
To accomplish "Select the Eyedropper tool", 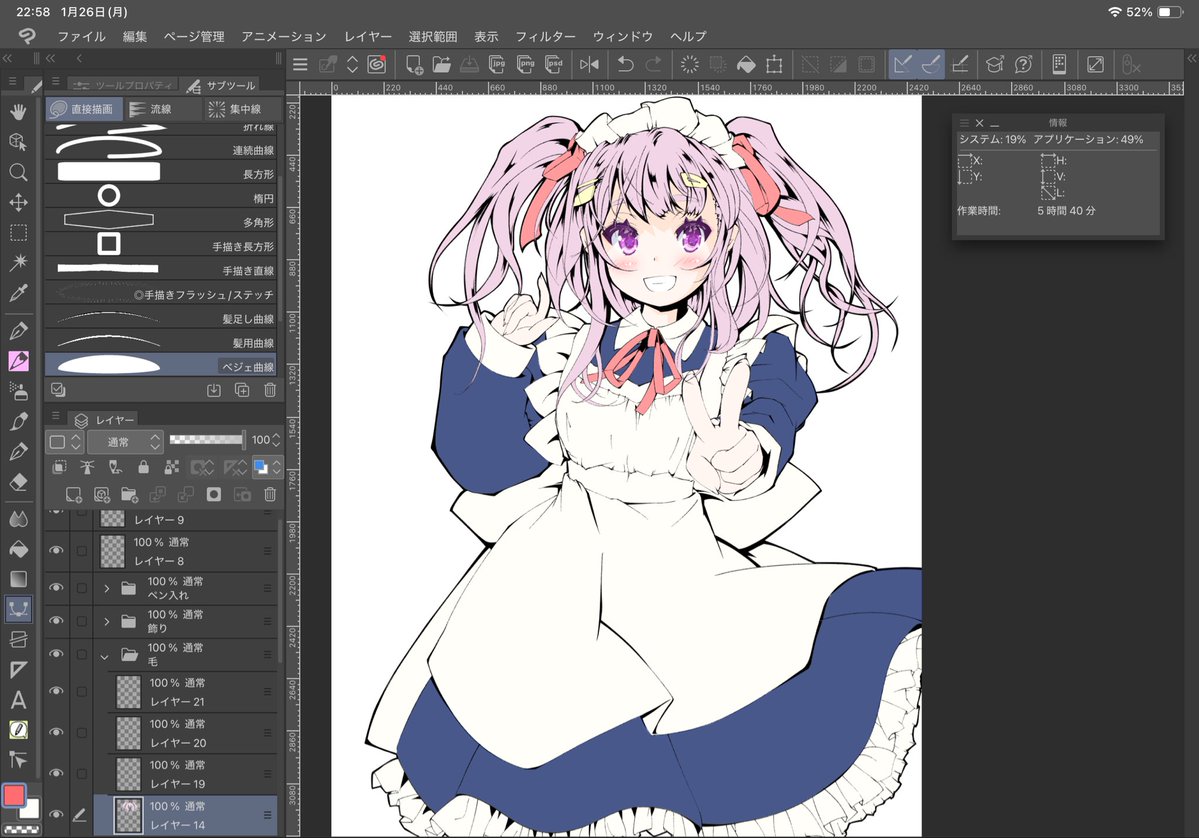I will 18,293.
